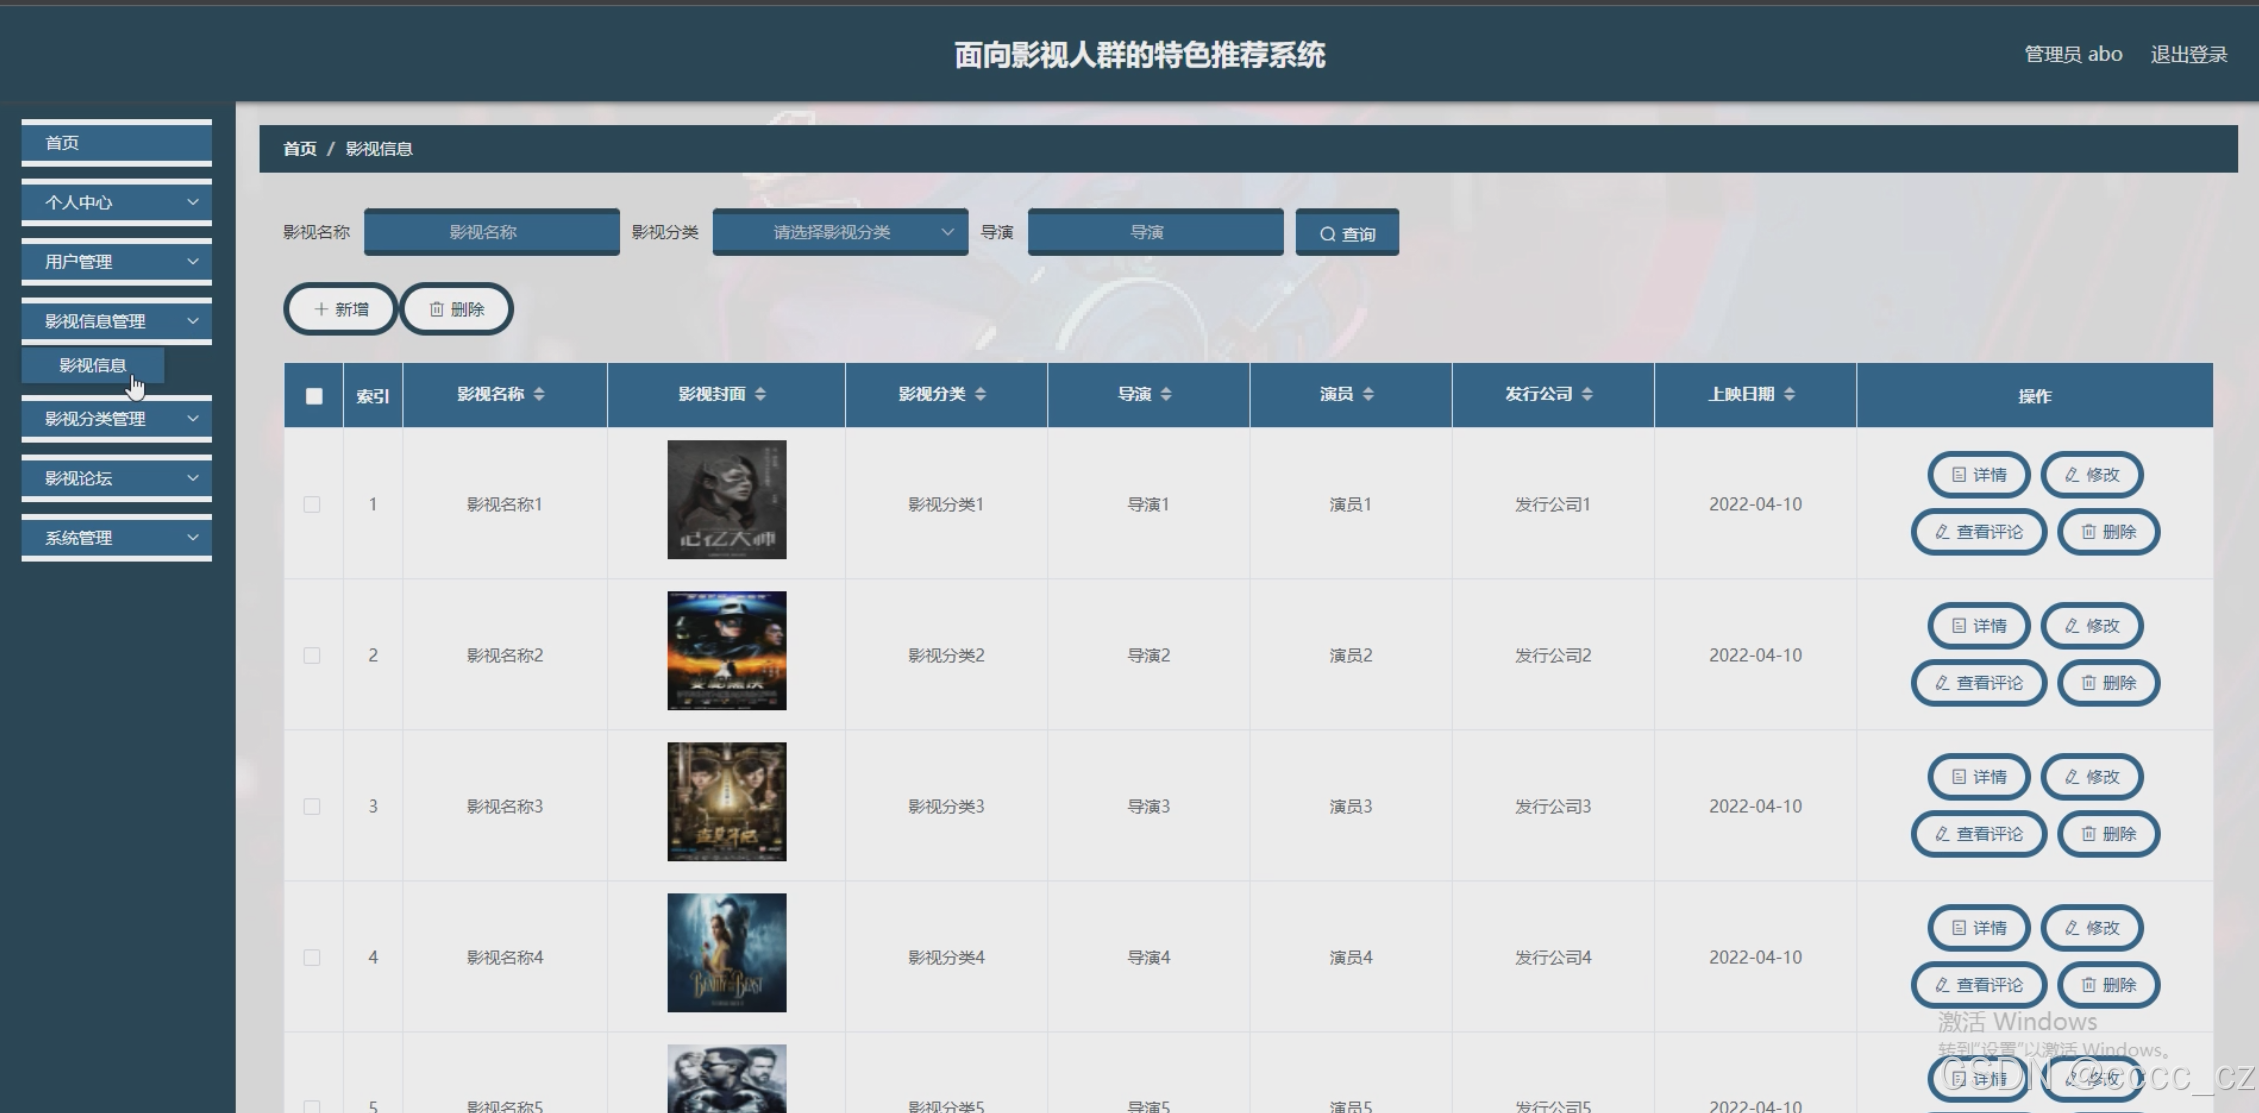Click 修改 edit for 影视名称2 row

[2091, 626]
